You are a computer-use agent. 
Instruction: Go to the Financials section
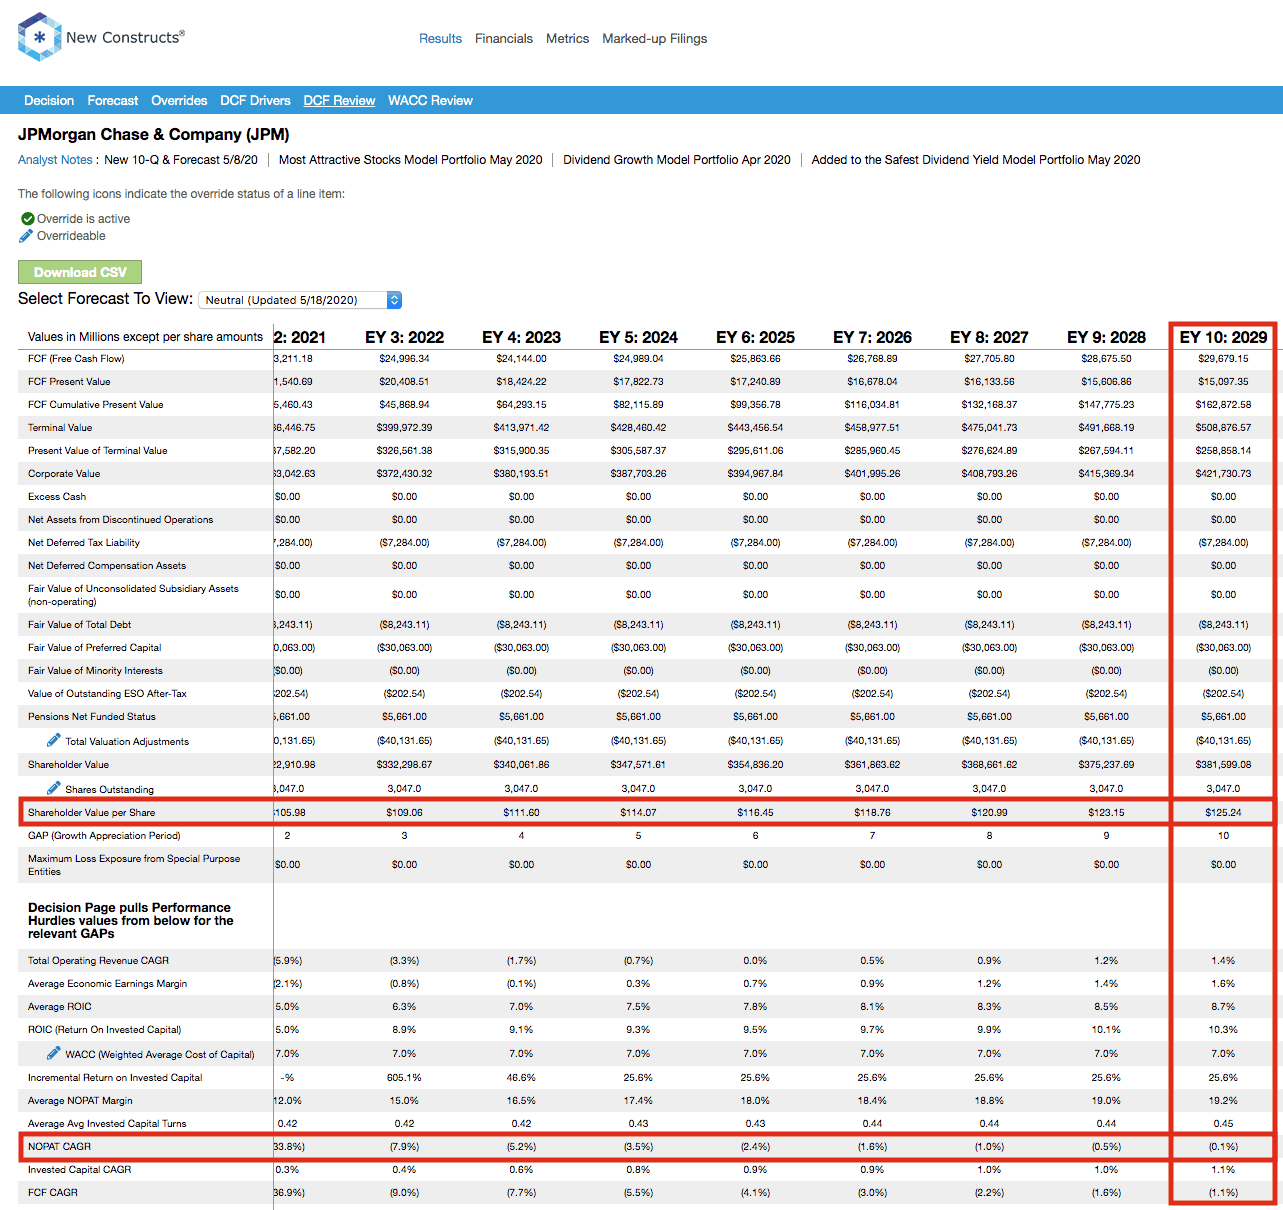(504, 39)
